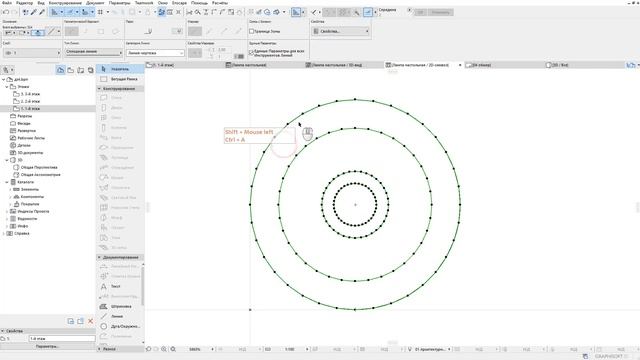Close the 'Лампа настольная / 2D-символ' tab

[460, 65]
